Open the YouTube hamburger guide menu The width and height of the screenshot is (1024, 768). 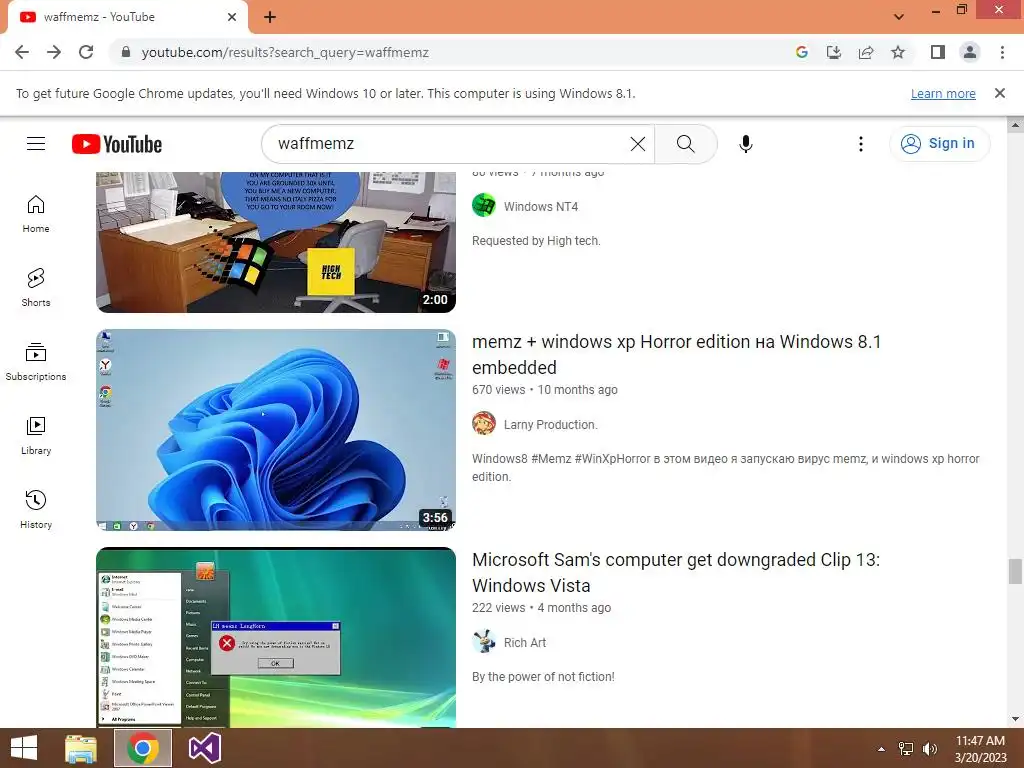(x=36, y=144)
